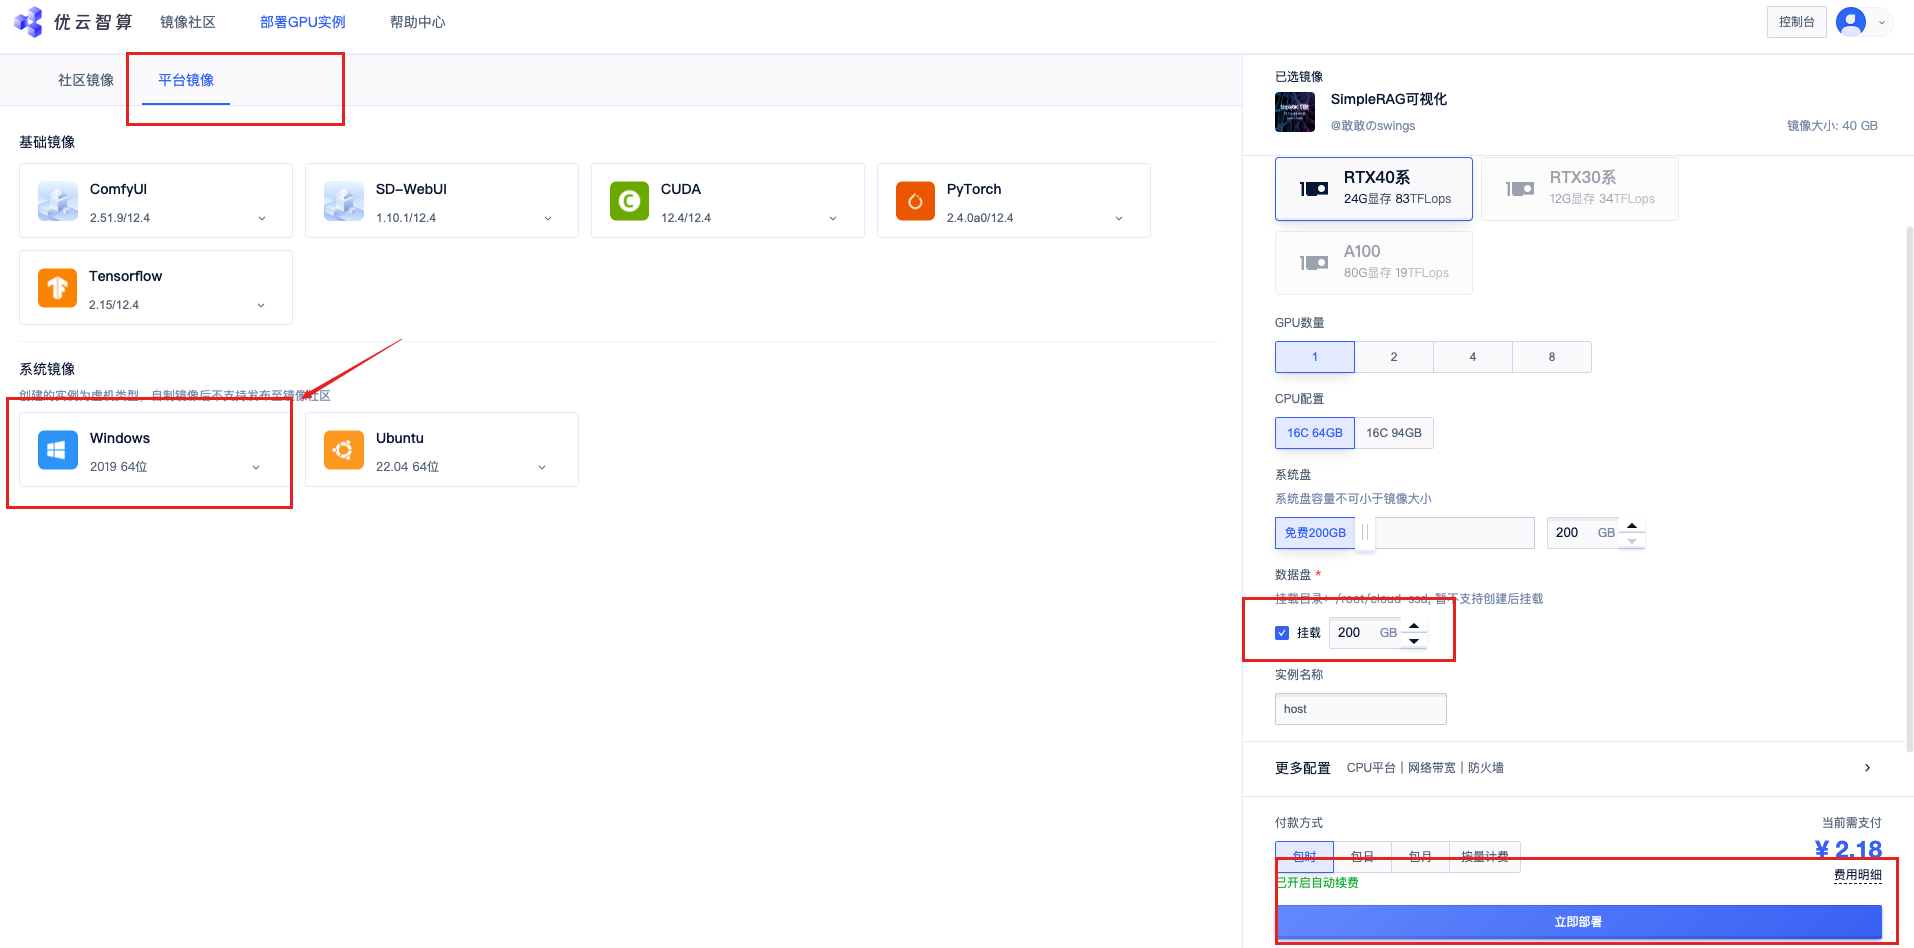Expand the PyTorch version dropdown
This screenshot has width=1914, height=948.
point(1118,218)
